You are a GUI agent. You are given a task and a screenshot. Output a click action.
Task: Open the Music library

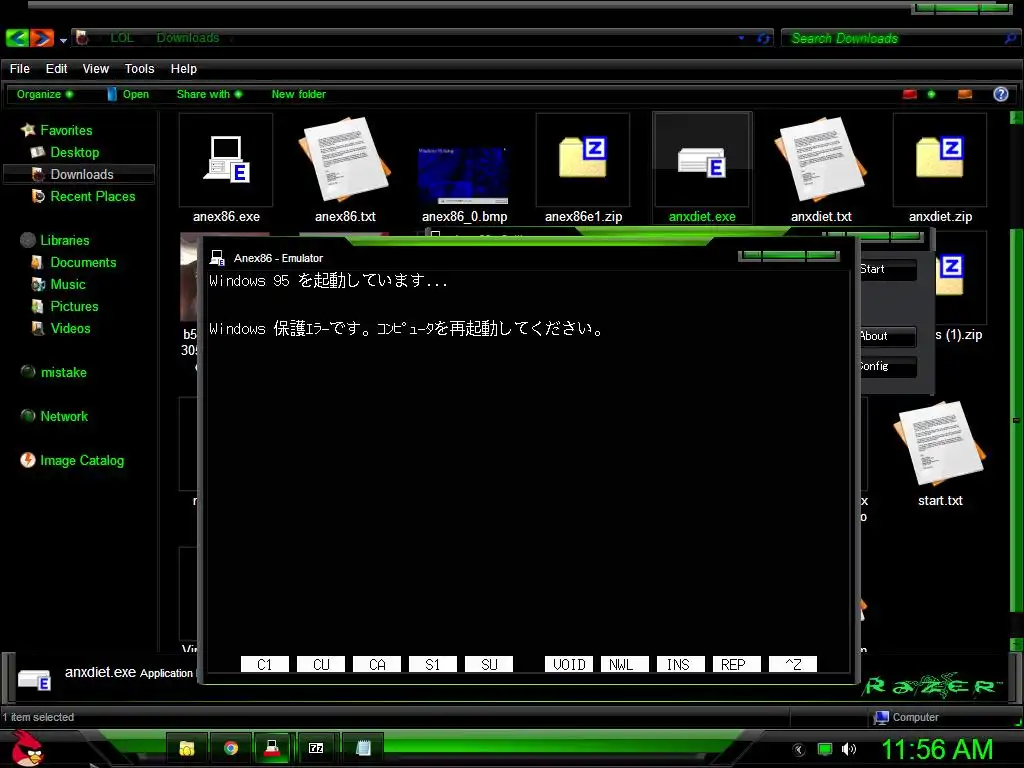pos(68,284)
